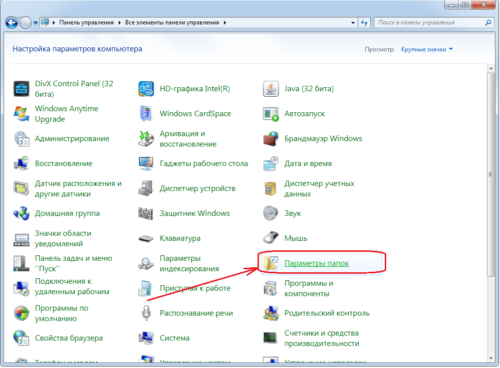Screen dimensions: 500x368
Task: Open the Счетчики и средства производительности icon
Action: click(x=271, y=338)
